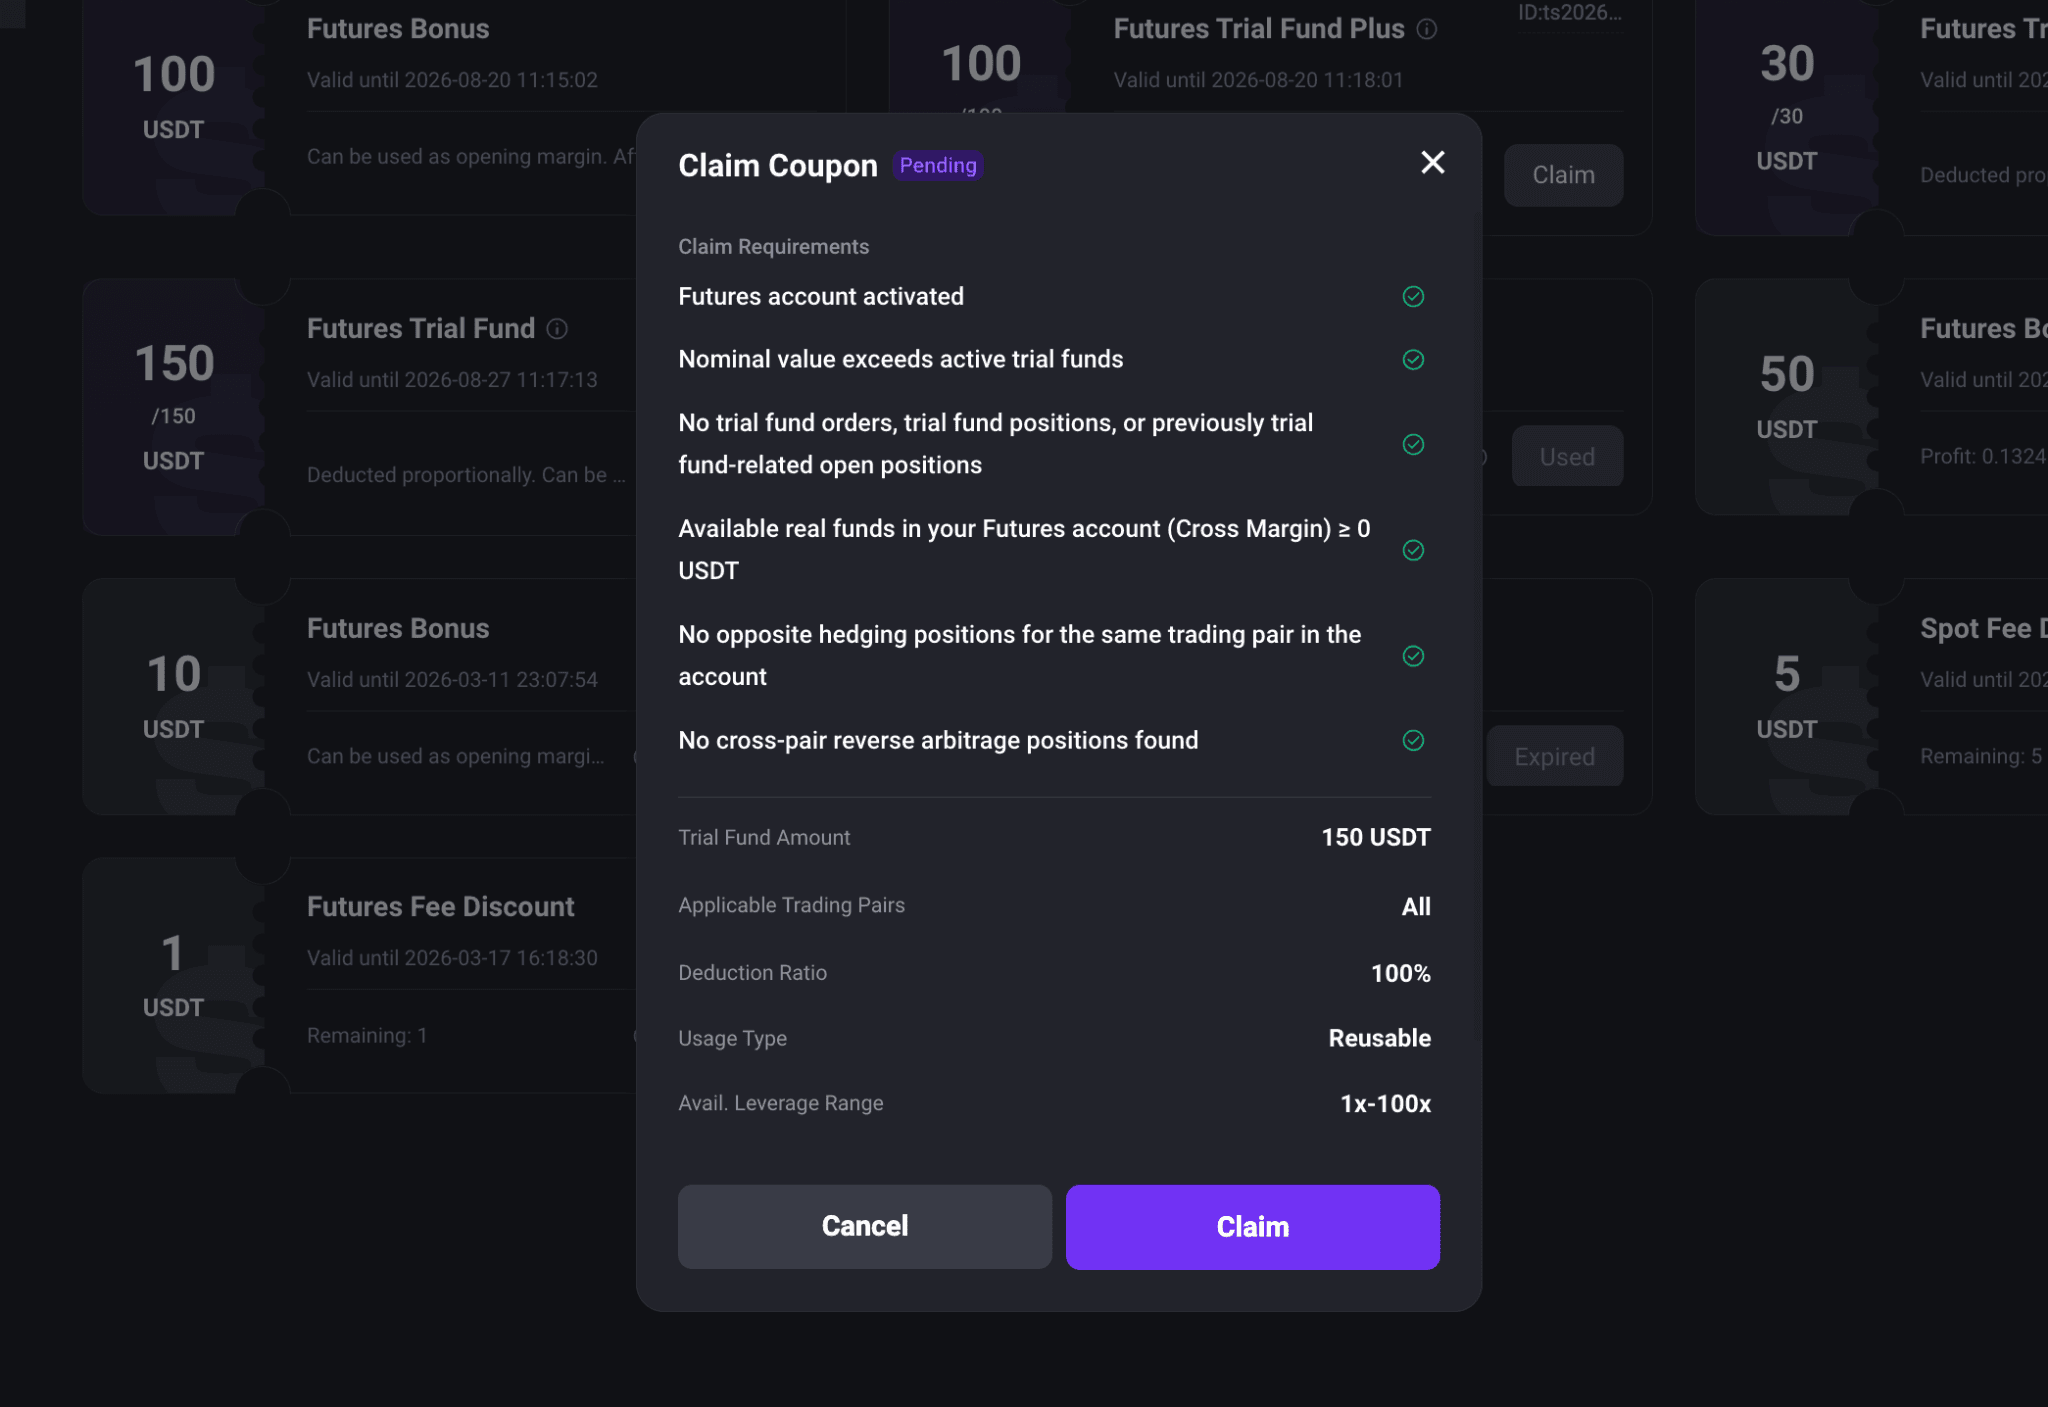Click the info icon beside Futures Trial Fund Plus
The width and height of the screenshot is (2048, 1407).
tap(1427, 30)
